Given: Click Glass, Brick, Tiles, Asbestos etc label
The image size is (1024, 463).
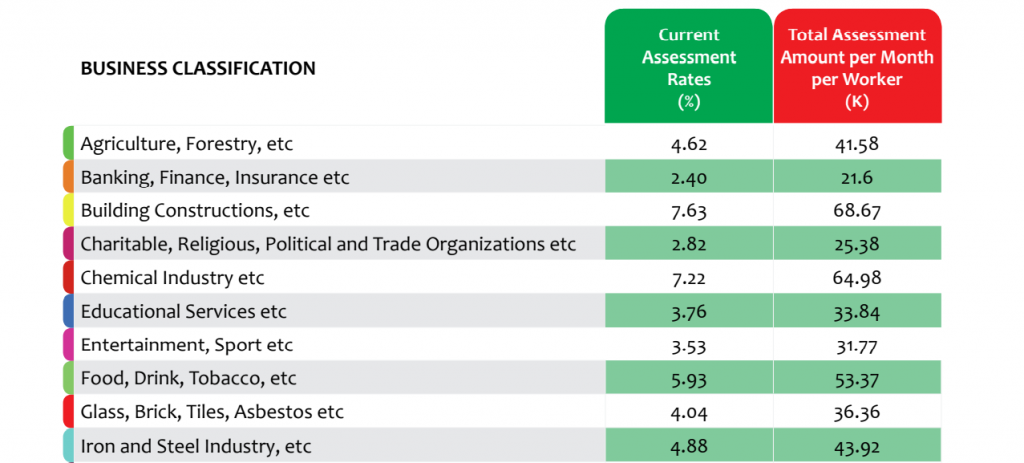Looking at the screenshot, I should click(212, 412).
